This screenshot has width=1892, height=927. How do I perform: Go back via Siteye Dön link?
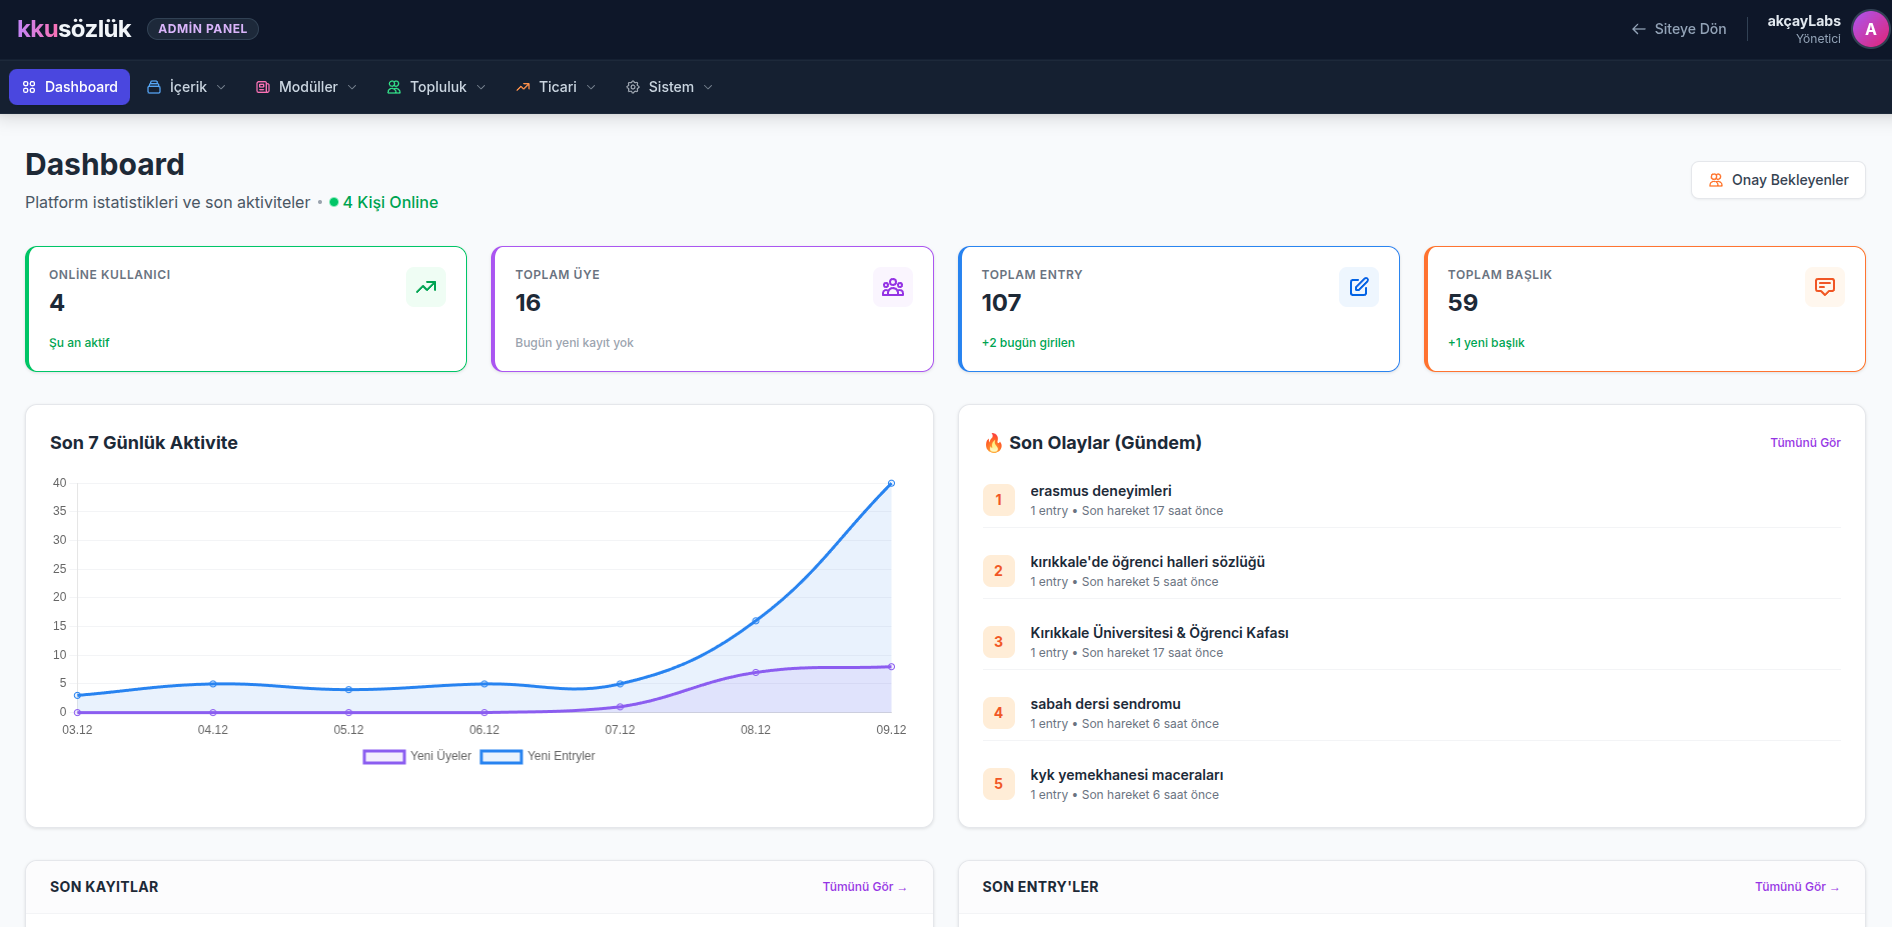1679,29
